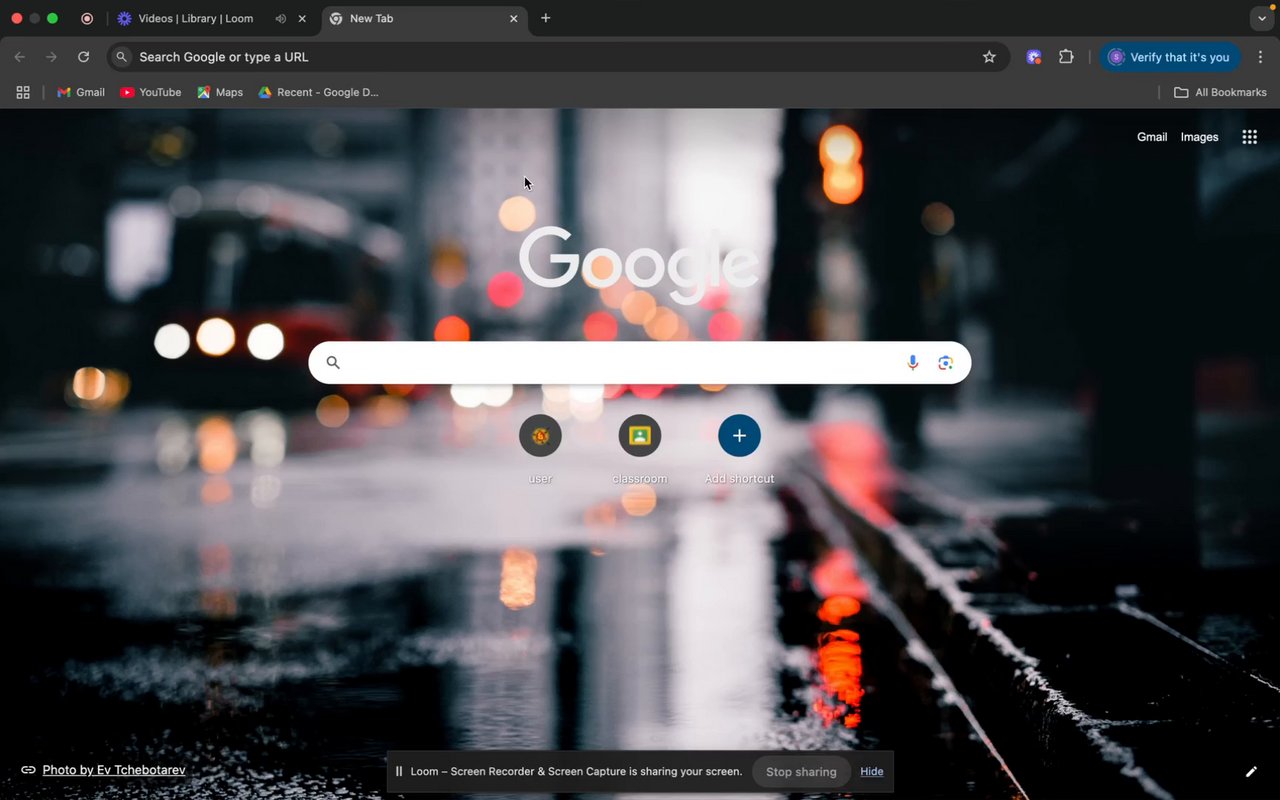Image resolution: width=1280 pixels, height=800 pixels.
Task: Open the bookmarks bar apps grid
Action: [23, 92]
